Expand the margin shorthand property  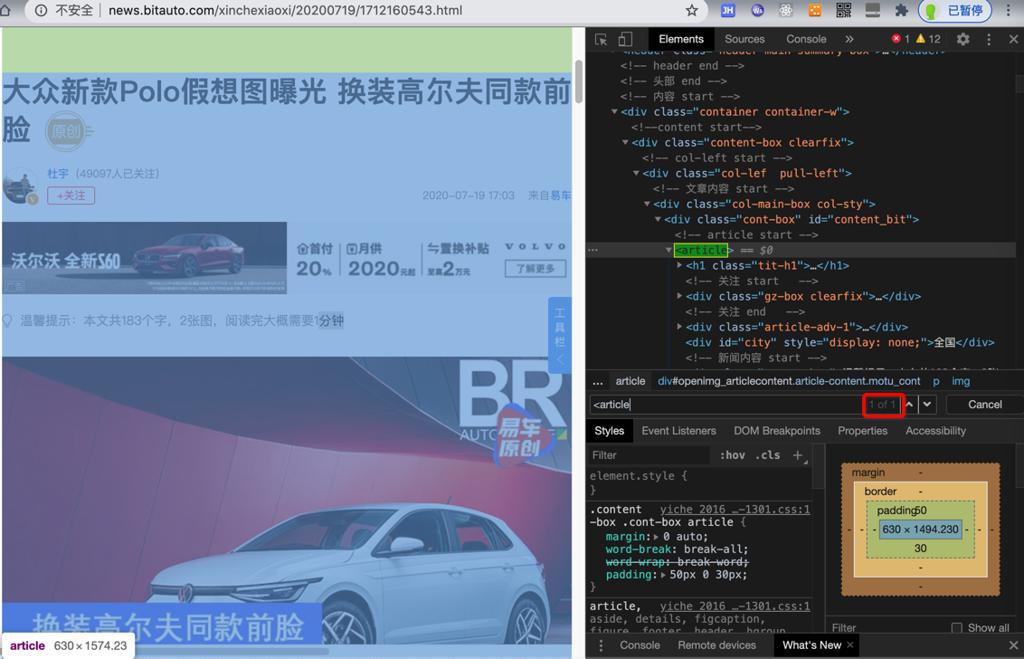click(656, 537)
